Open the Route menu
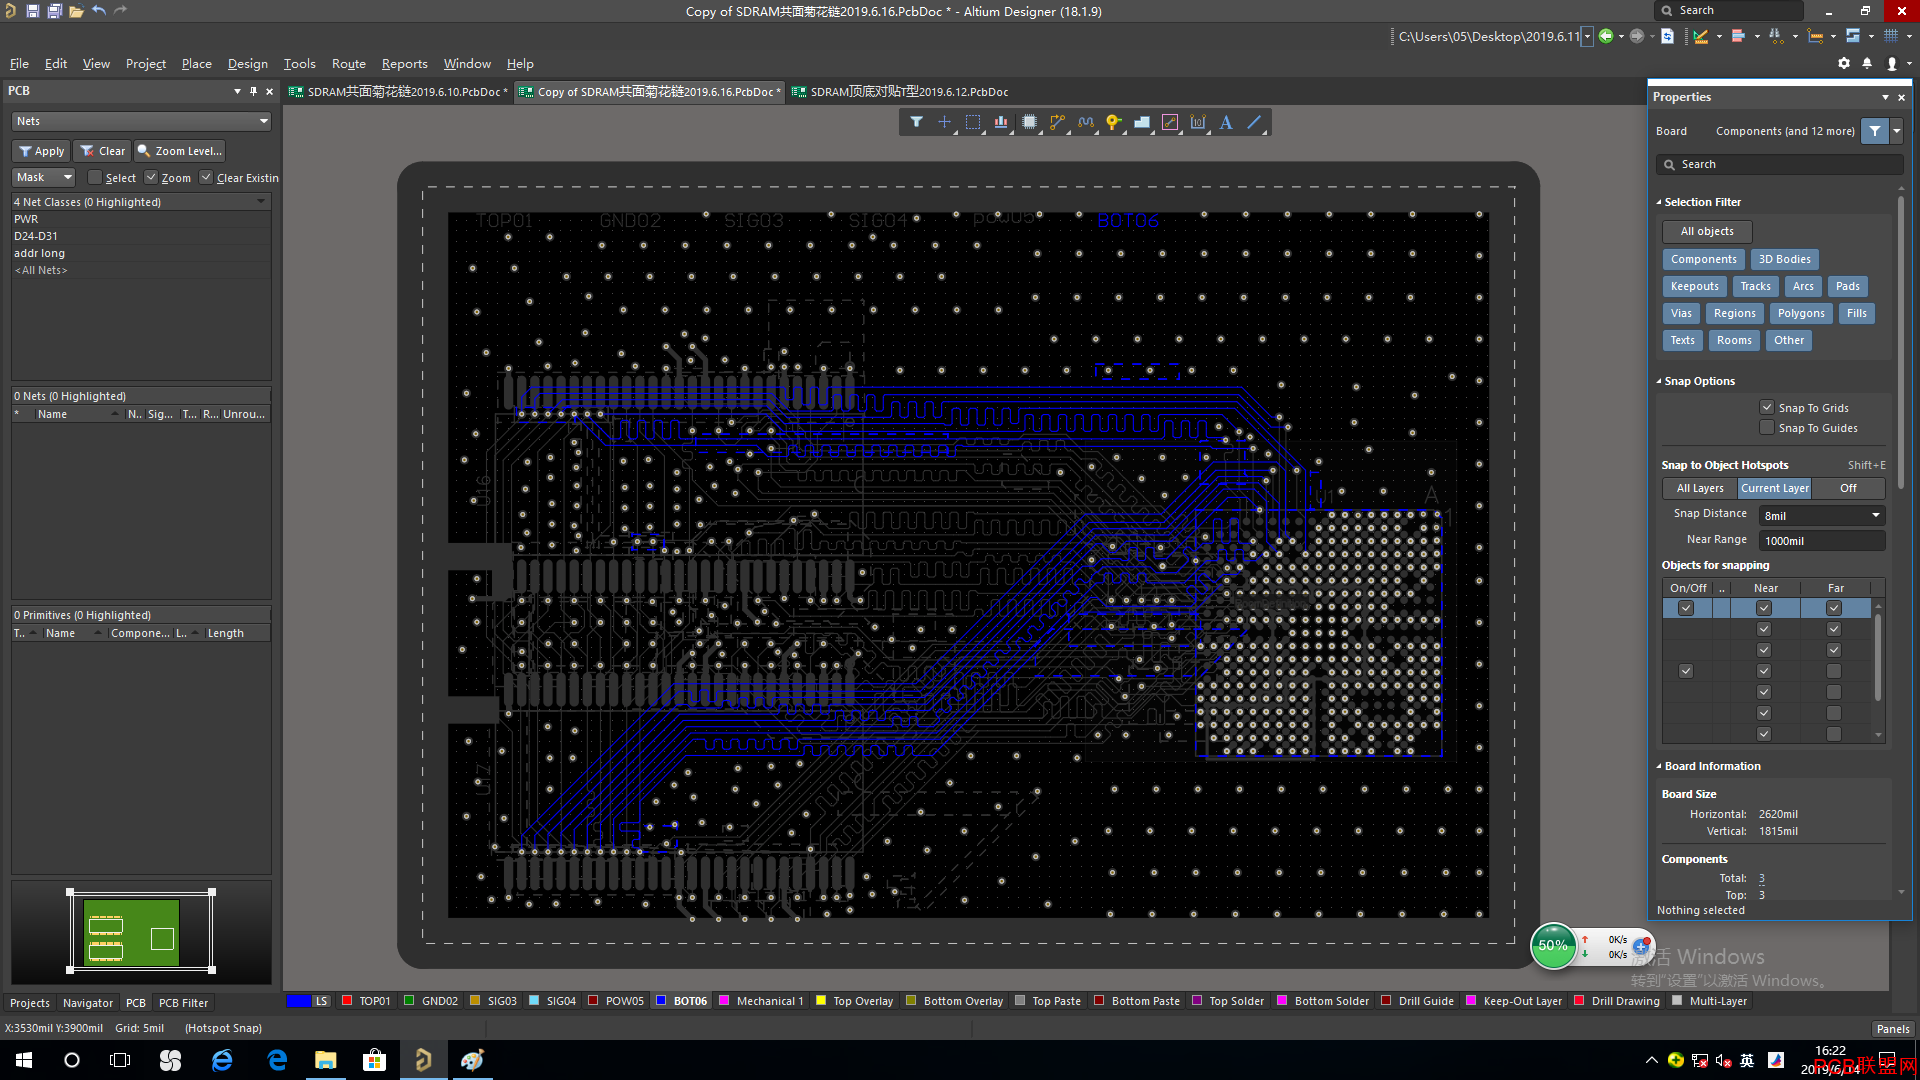 click(x=348, y=63)
